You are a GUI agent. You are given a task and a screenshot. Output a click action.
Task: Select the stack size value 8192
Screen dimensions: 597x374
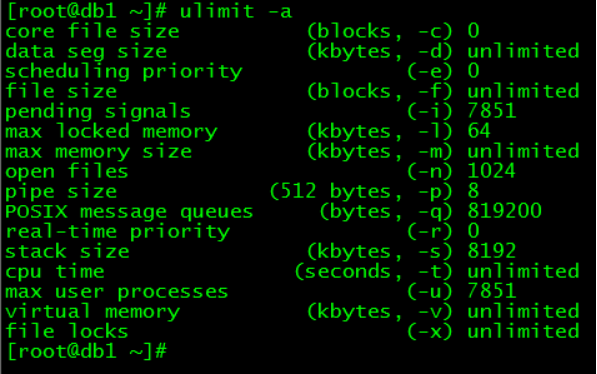click(x=492, y=251)
